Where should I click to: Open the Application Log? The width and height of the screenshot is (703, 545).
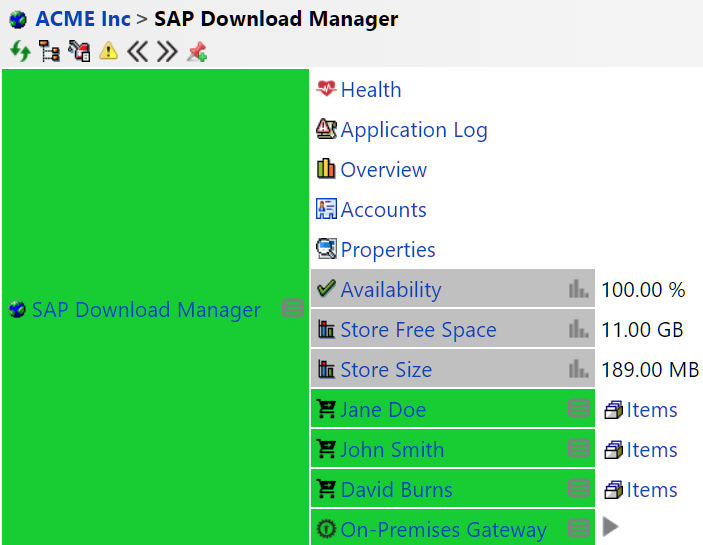[x=413, y=130]
